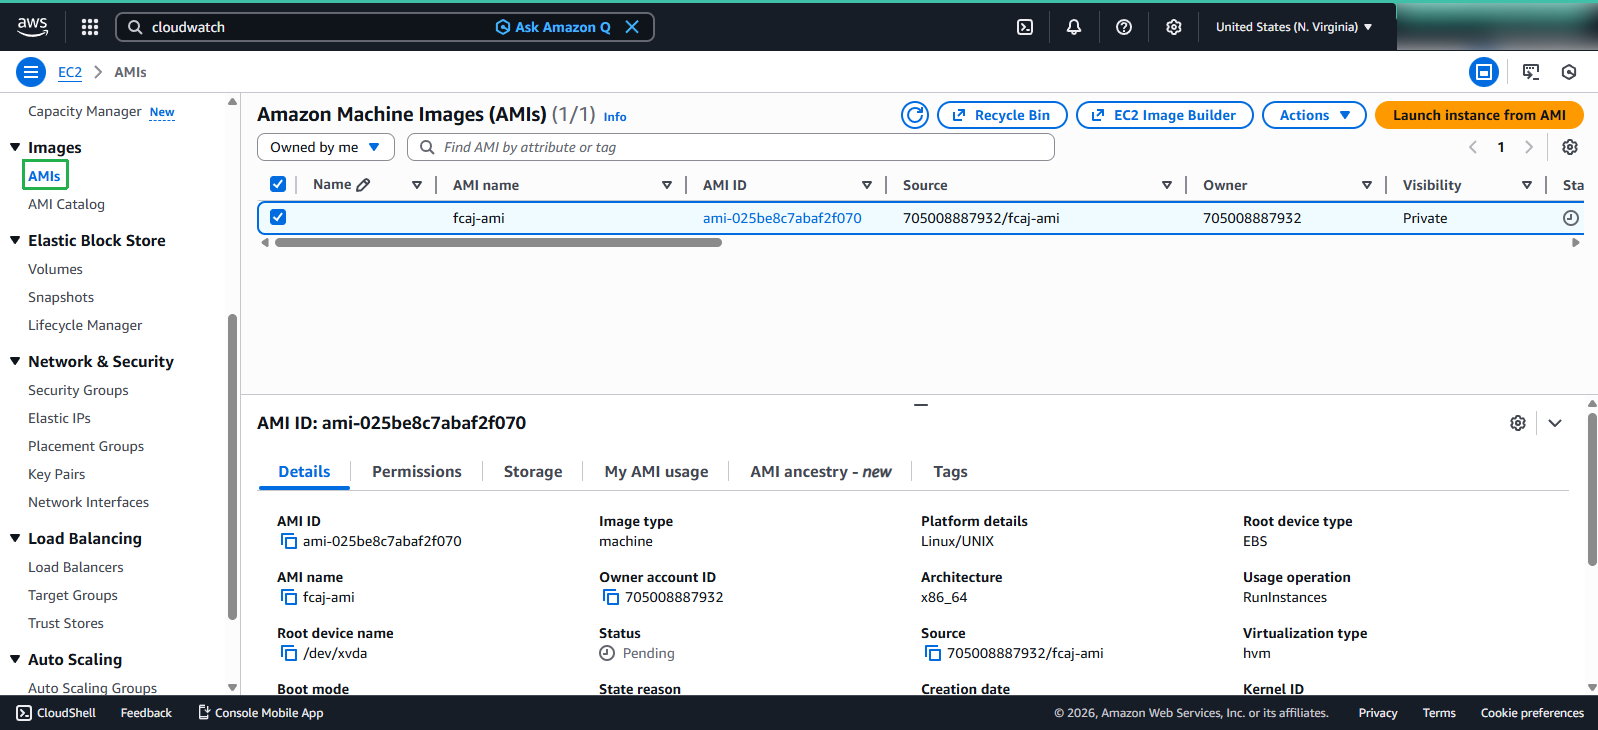Uncheck the fcaj-ami row checkbox
Image resolution: width=1598 pixels, height=730 pixels.
pos(278,217)
